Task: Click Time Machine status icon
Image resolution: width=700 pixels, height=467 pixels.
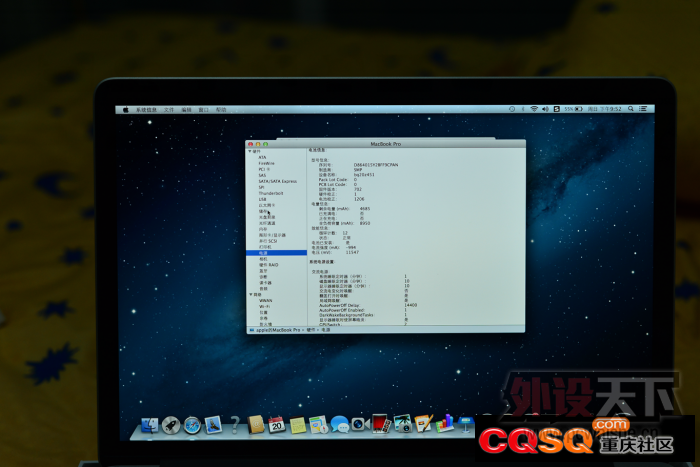Action: (x=512, y=109)
